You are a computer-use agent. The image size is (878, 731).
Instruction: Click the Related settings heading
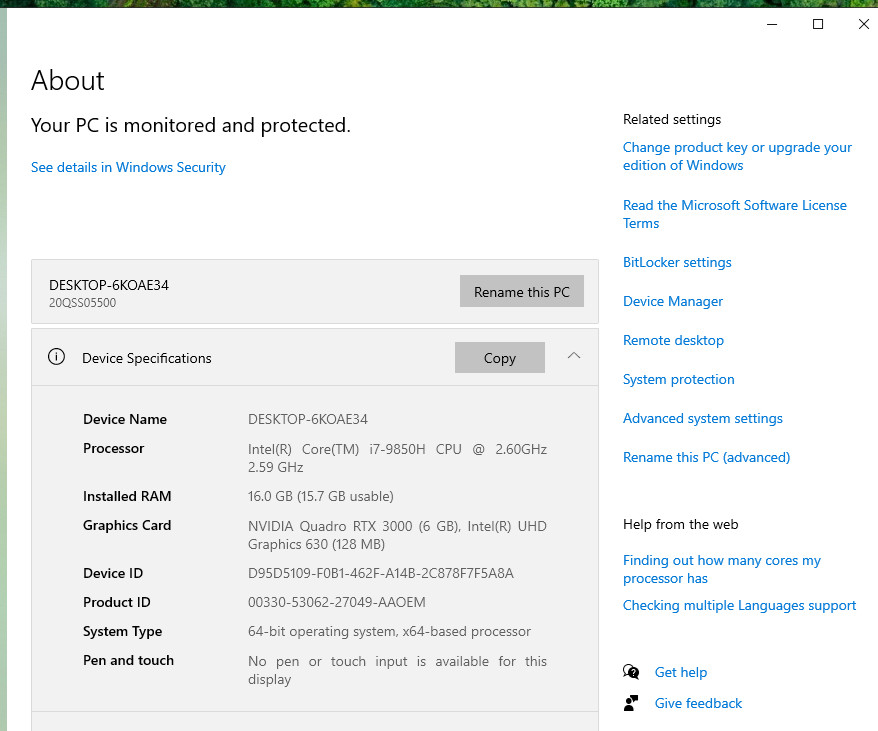point(672,119)
